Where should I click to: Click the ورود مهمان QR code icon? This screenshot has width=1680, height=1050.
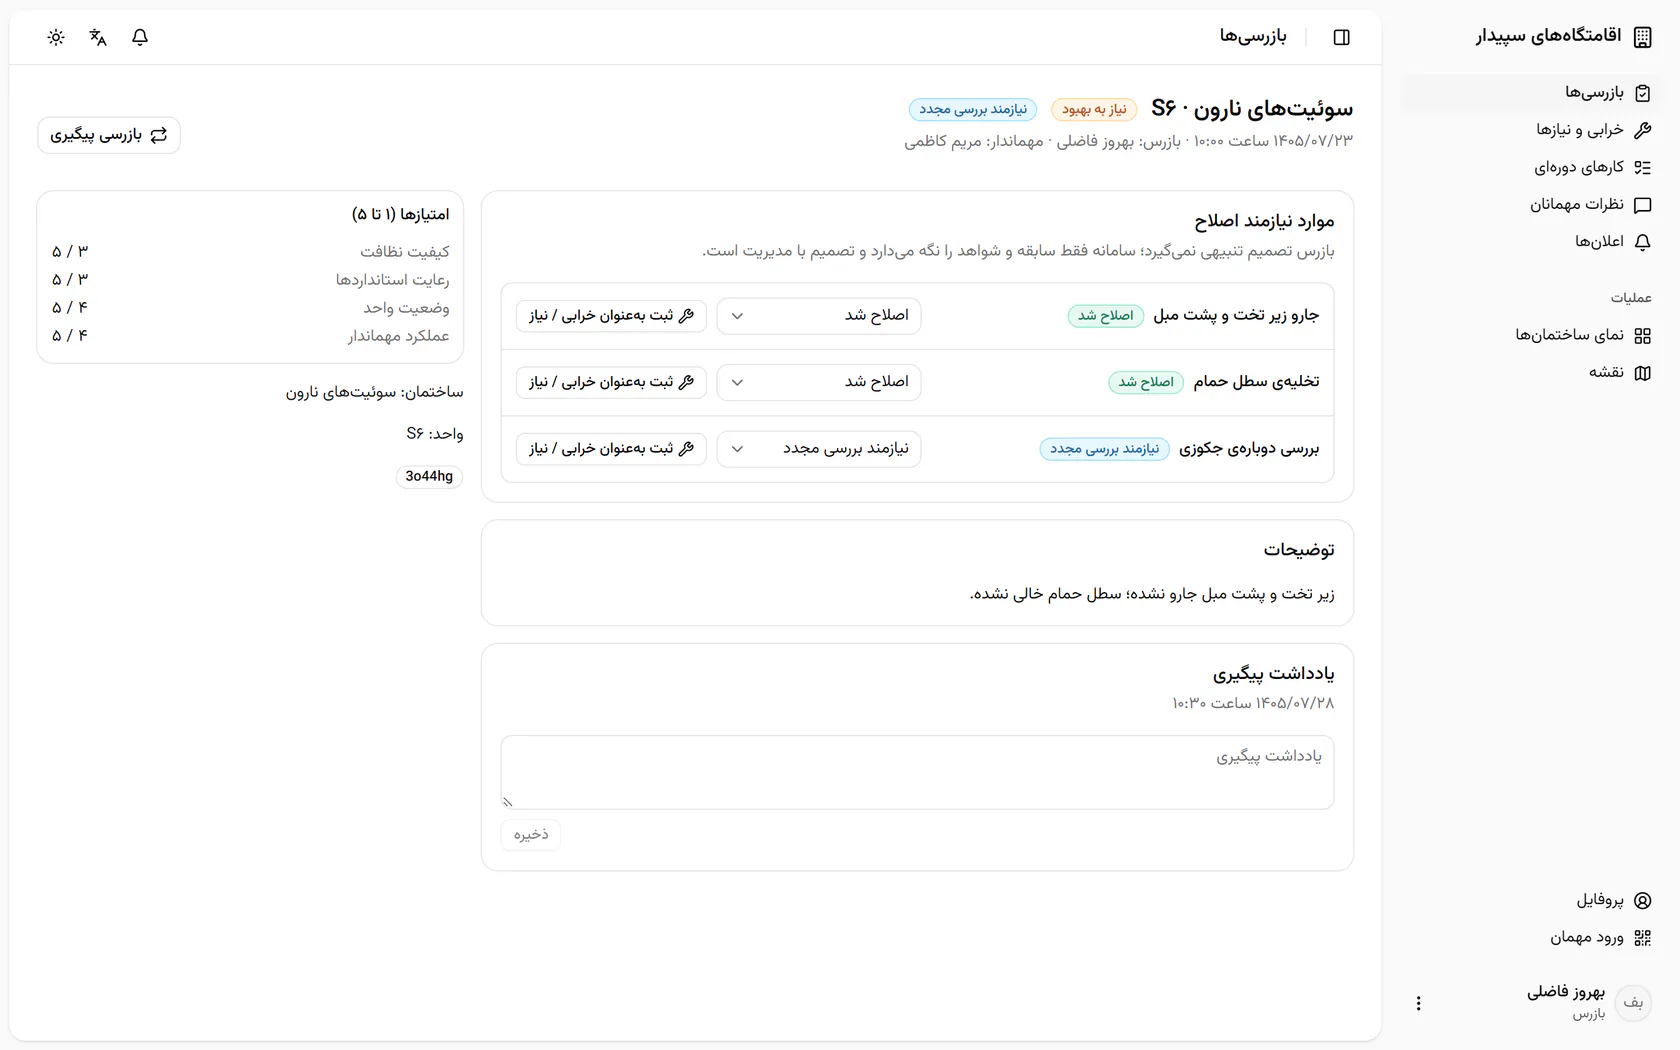[x=1642, y=938]
